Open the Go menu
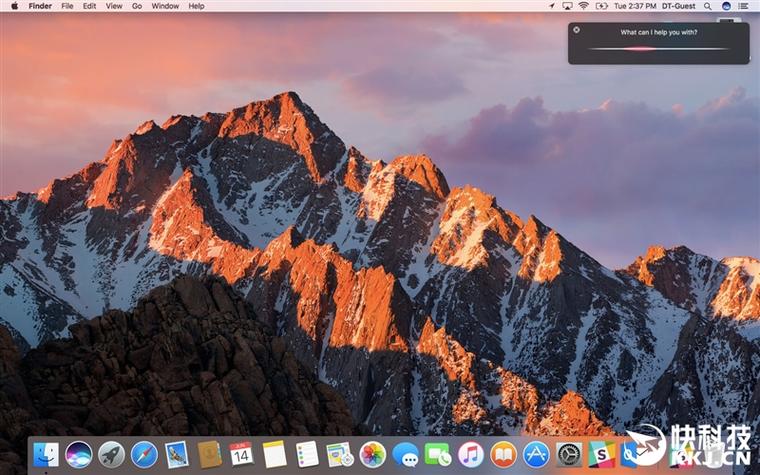The image size is (760, 475). (x=137, y=6)
